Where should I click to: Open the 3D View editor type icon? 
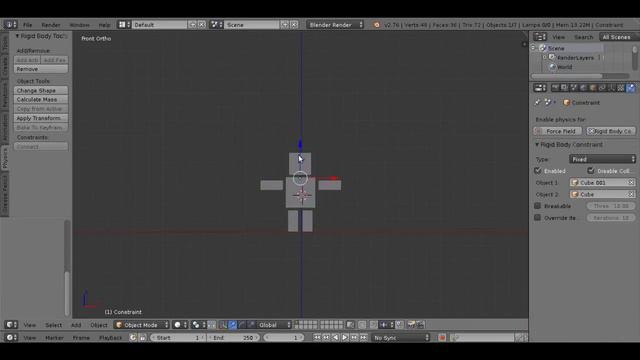click(11, 325)
